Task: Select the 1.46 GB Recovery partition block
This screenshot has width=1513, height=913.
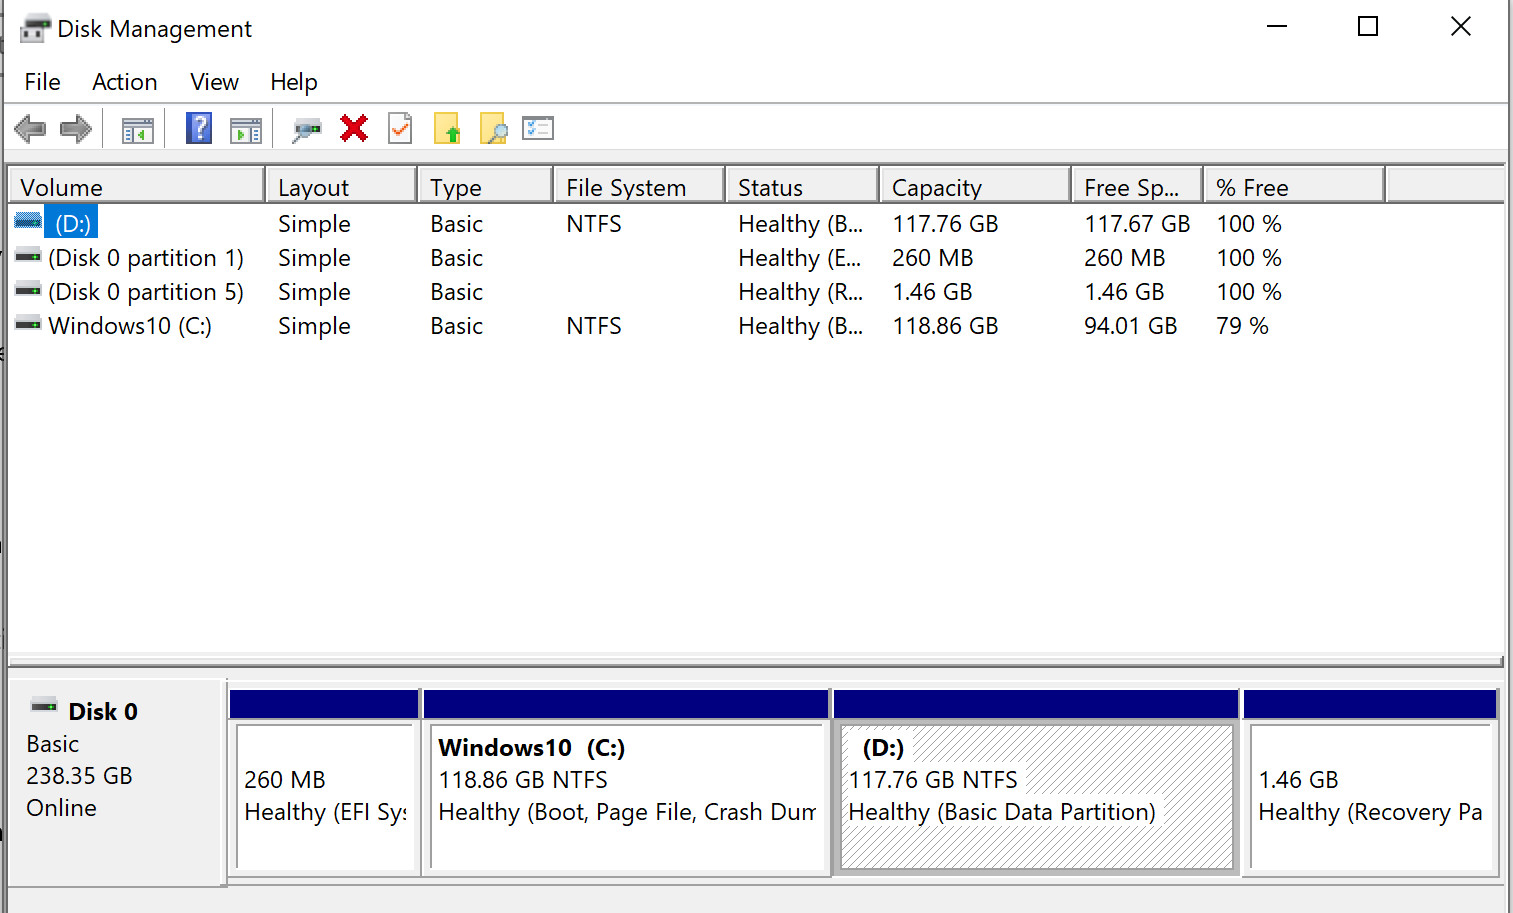Action: [x=1370, y=782]
